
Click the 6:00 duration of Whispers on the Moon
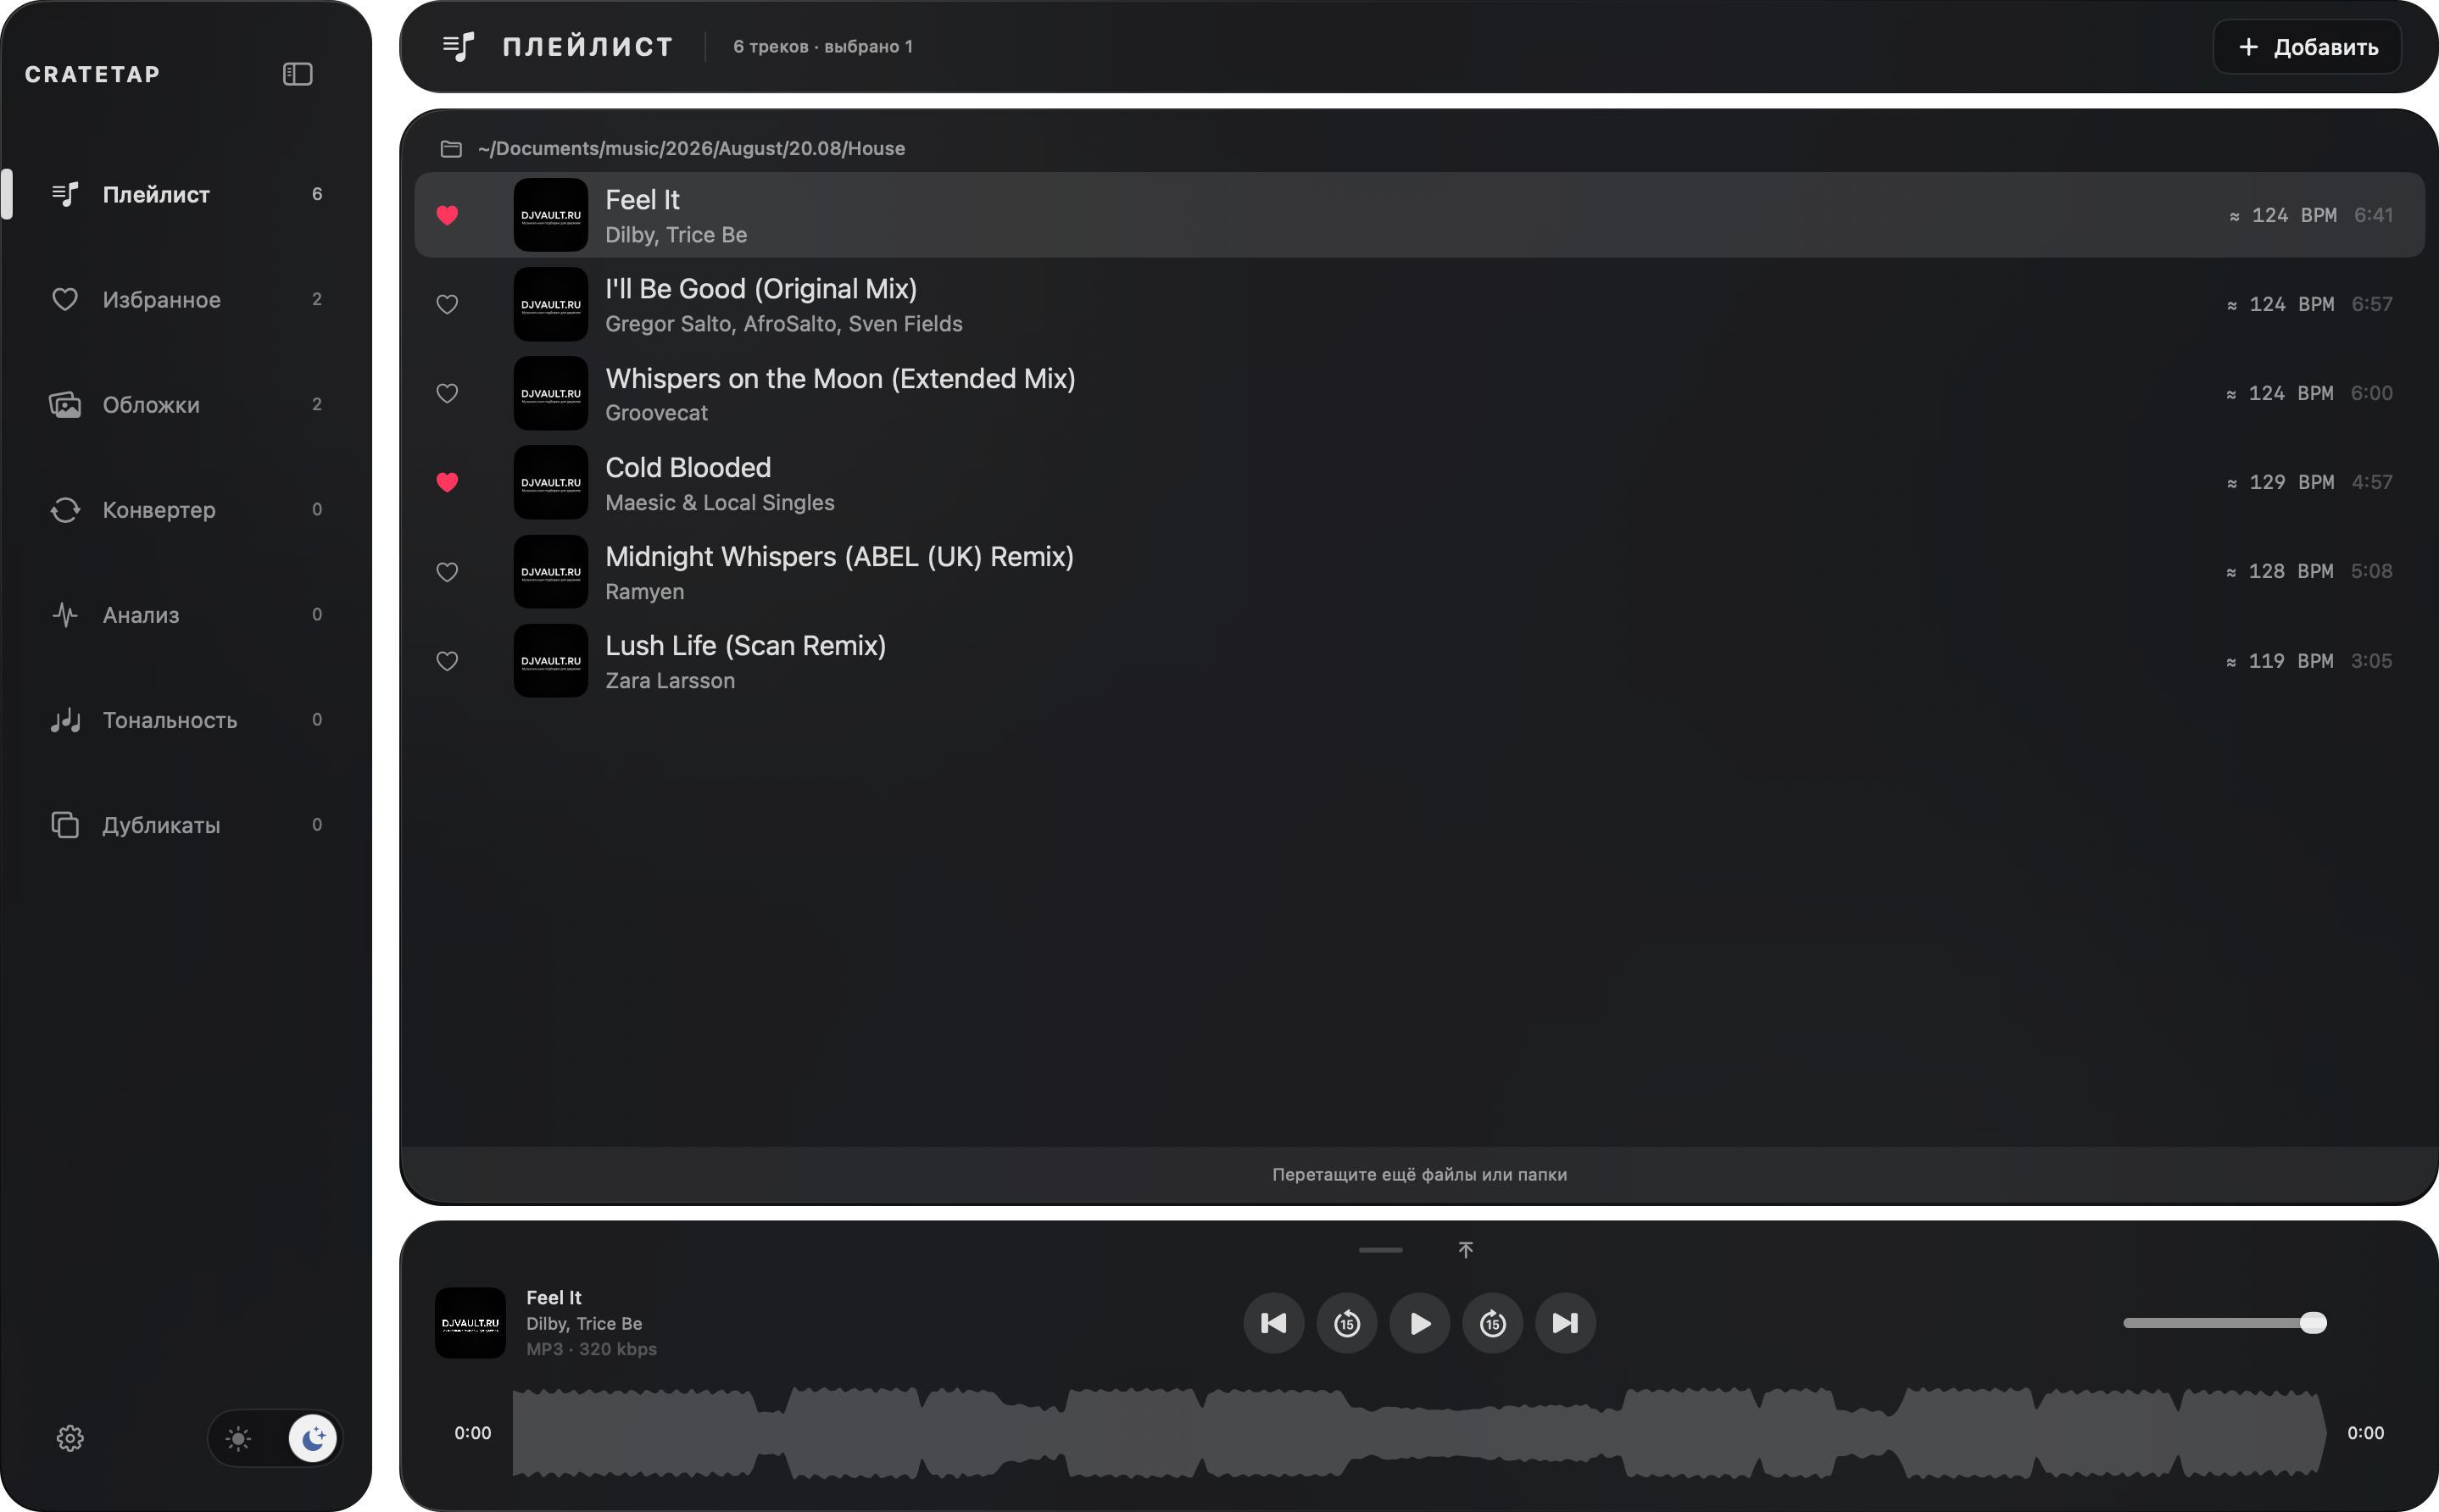[2372, 393]
